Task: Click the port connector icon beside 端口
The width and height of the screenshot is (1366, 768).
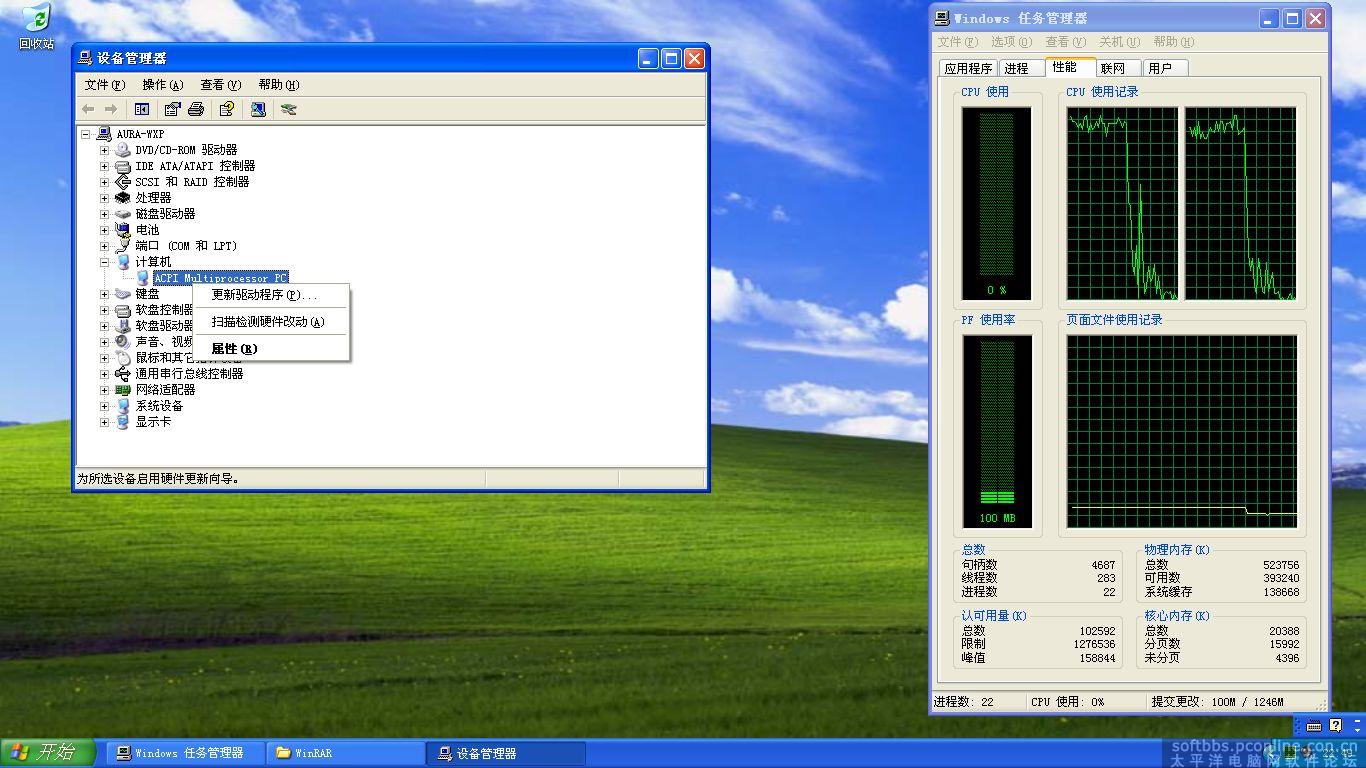Action: [x=123, y=246]
